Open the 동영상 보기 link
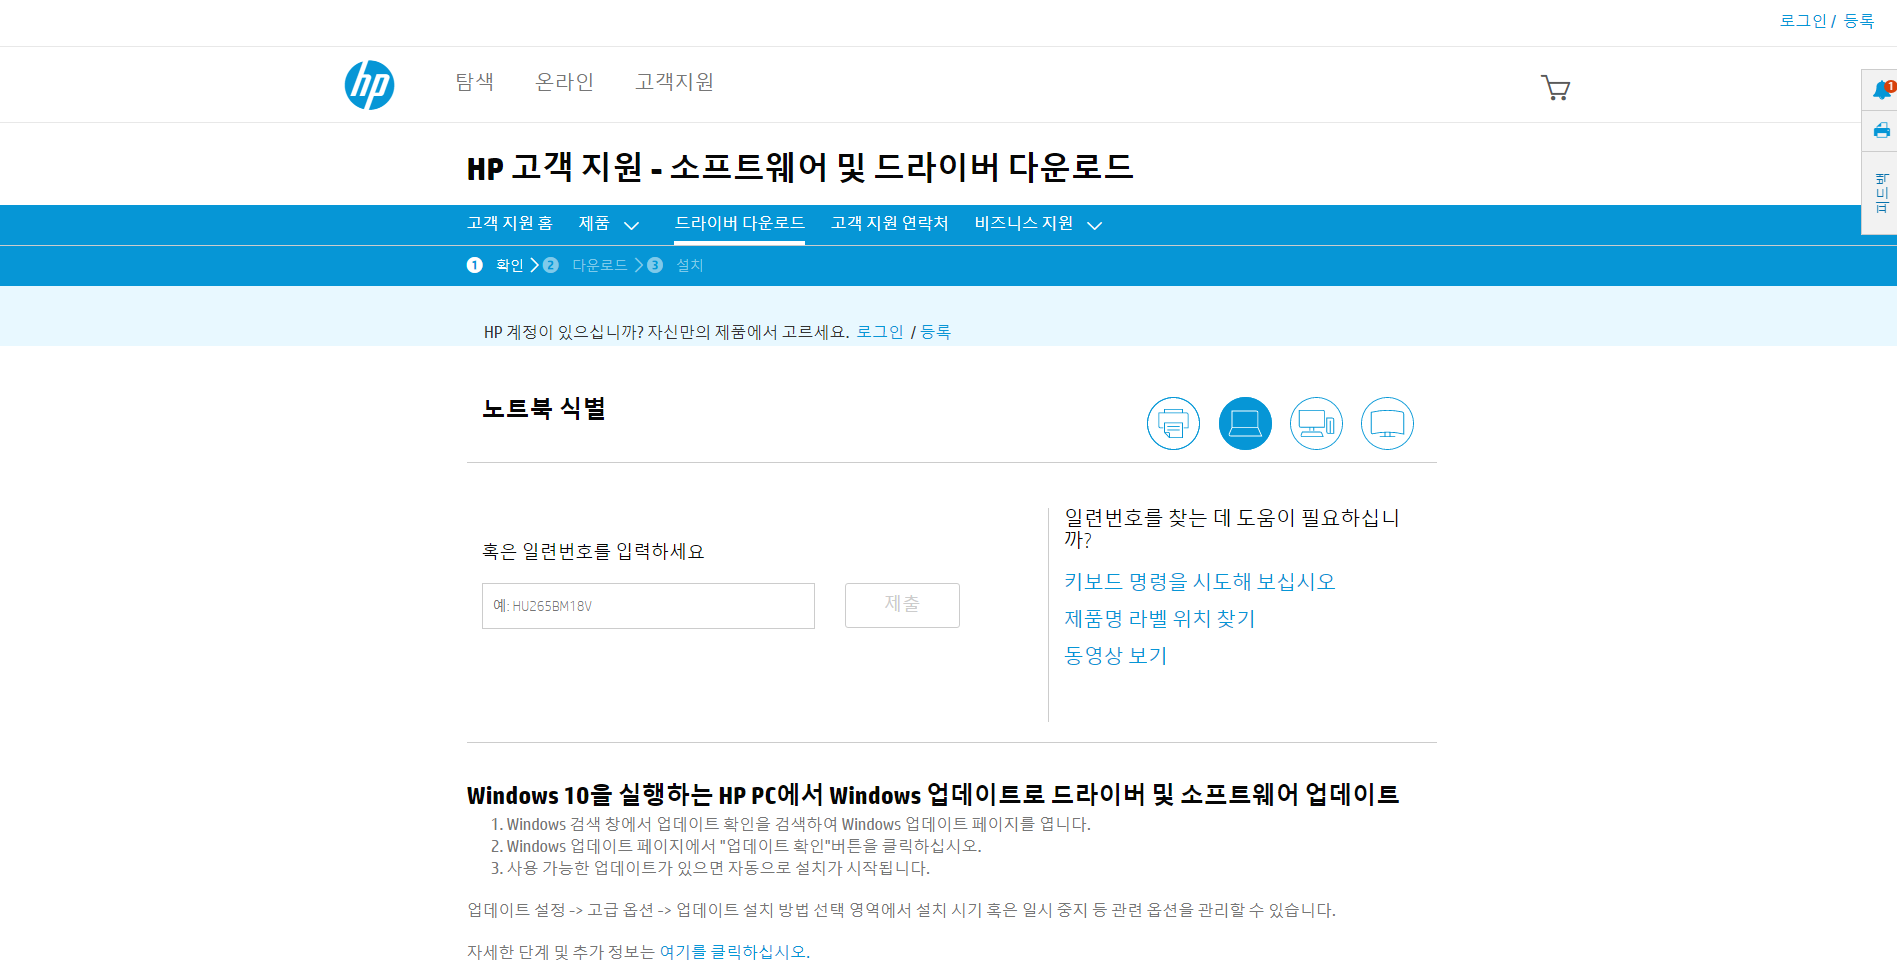 [x=1116, y=656]
